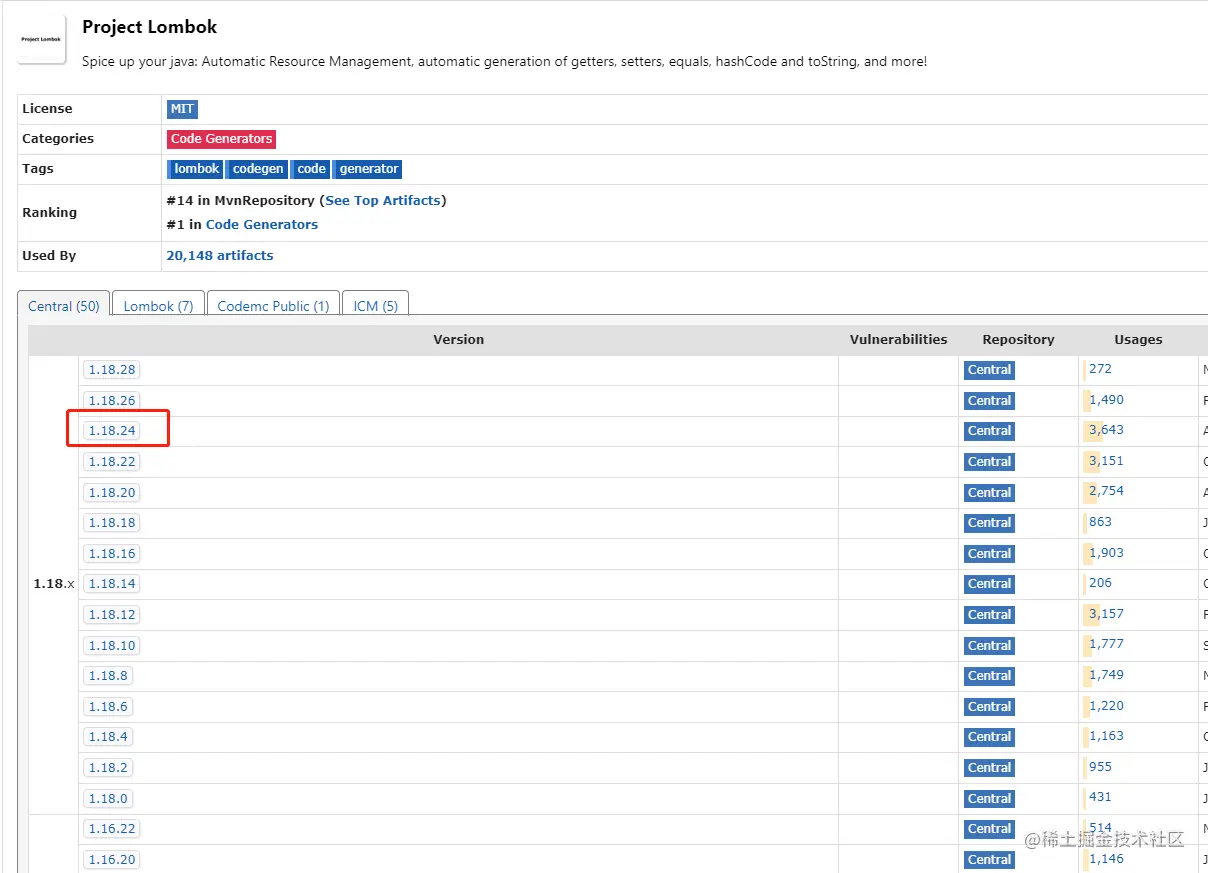This screenshot has height=873, width=1208.
Task: Open version 1.18.14
Action: point(112,584)
